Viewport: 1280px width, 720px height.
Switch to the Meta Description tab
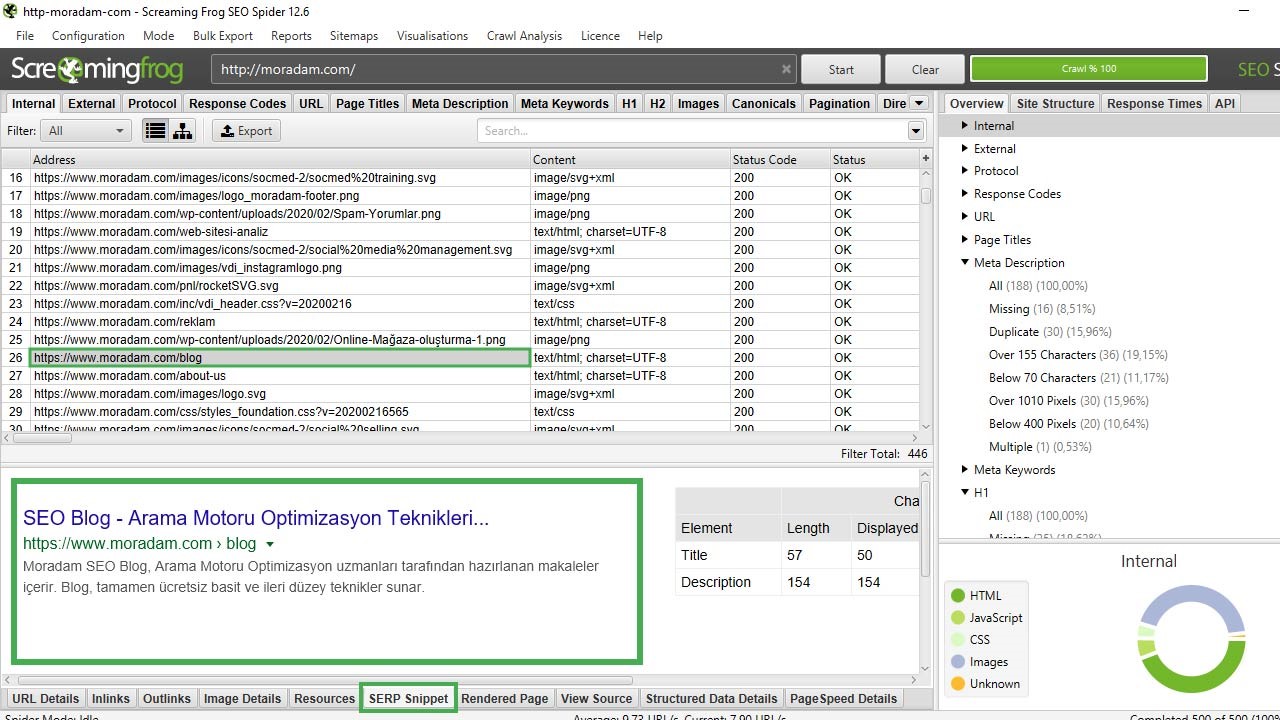click(x=460, y=103)
